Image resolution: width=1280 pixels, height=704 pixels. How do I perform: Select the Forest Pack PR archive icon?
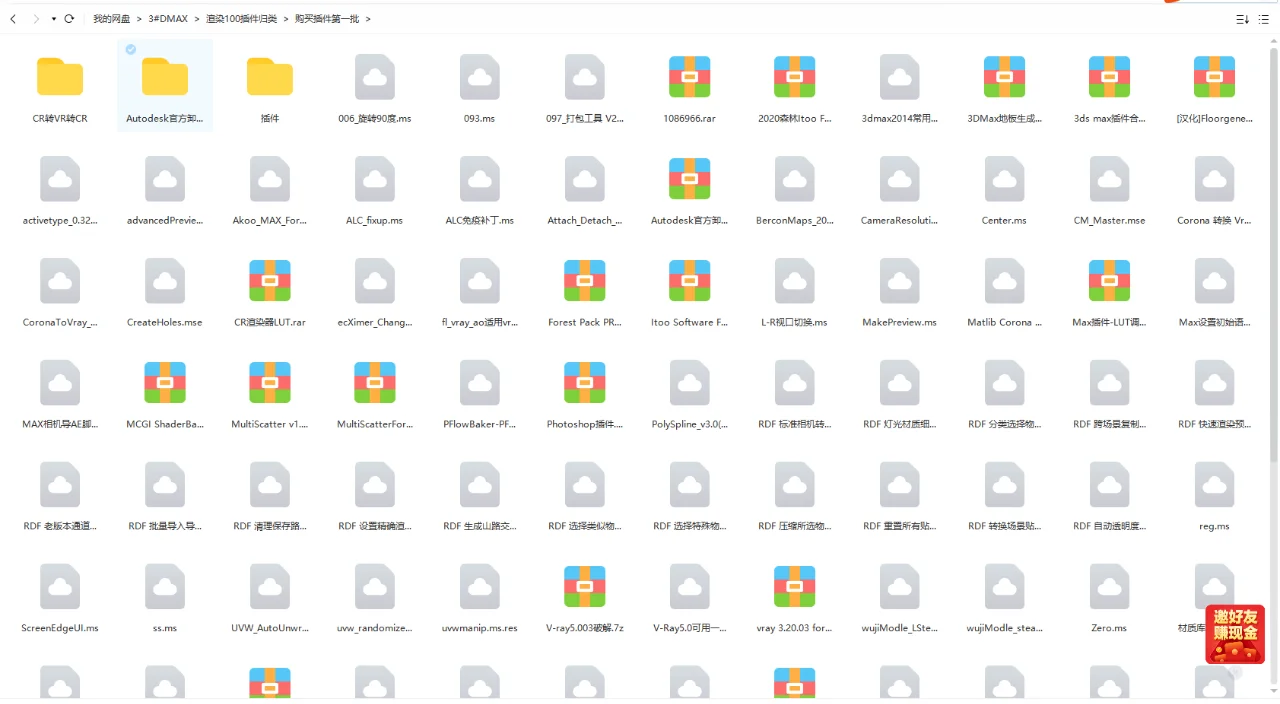pyautogui.click(x=585, y=281)
